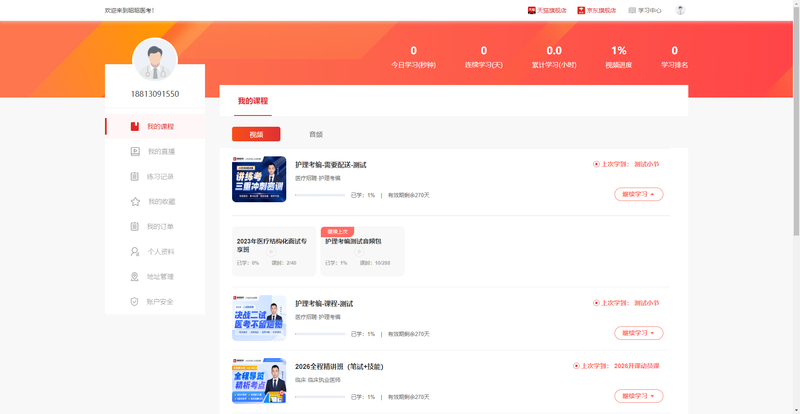800x414 pixels.
Task: Play 2023年医疗结构化面试专享班 via play icon
Action: pos(271,252)
